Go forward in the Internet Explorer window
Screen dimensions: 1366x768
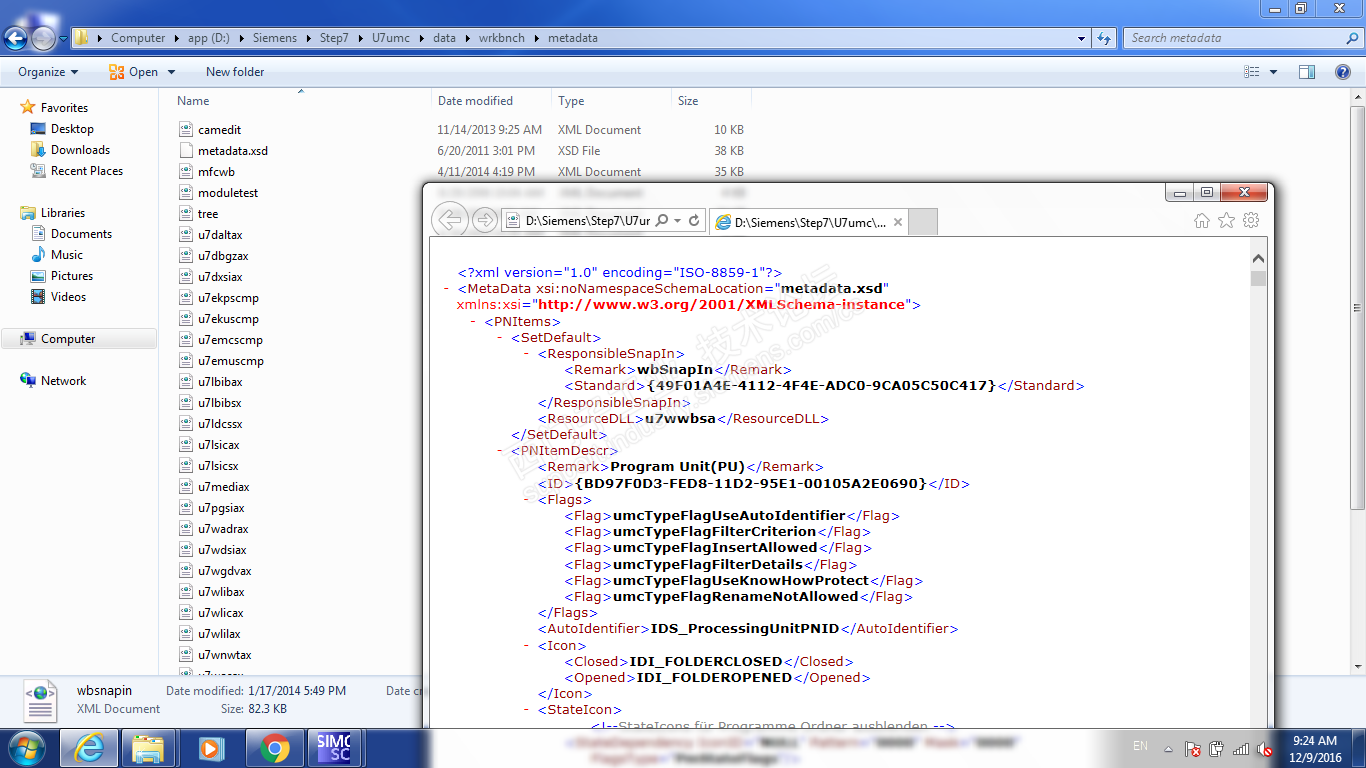[x=485, y=220]
